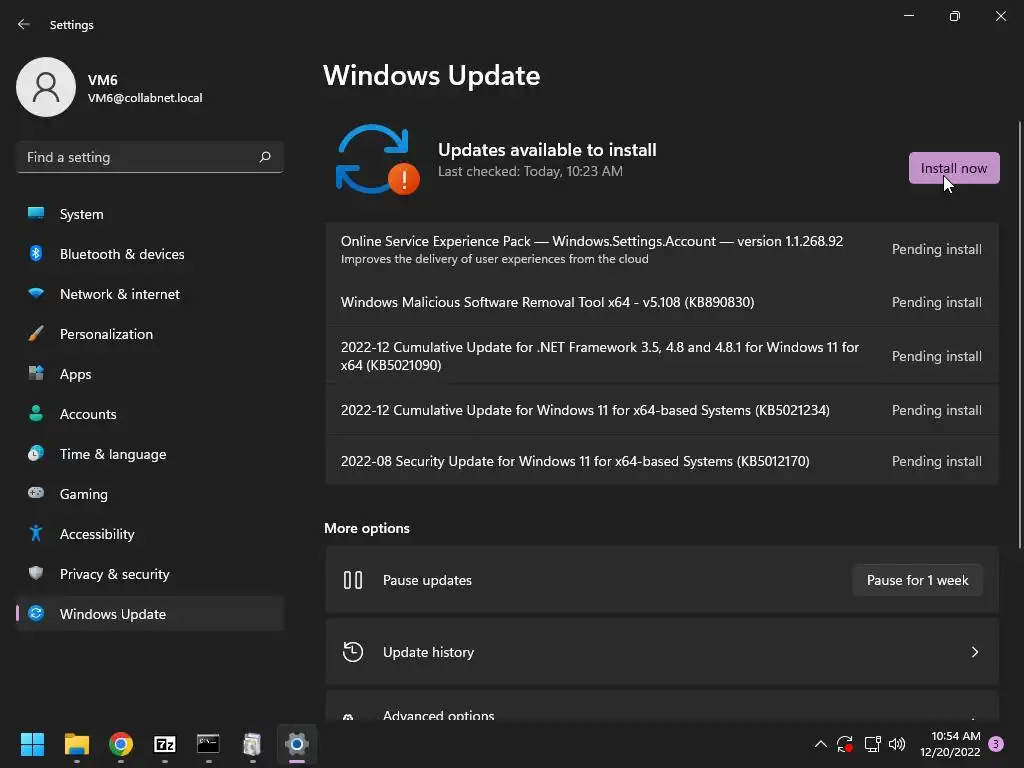1024x768 pixels.
Task: Click the Find a setting search box
Action: point(150,157)
